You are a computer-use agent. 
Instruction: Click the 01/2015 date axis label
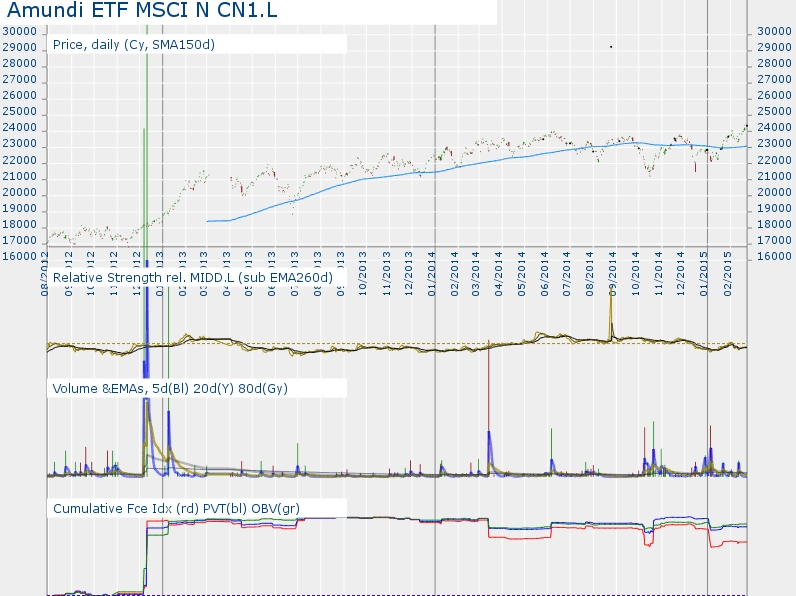tap(704, 274)
